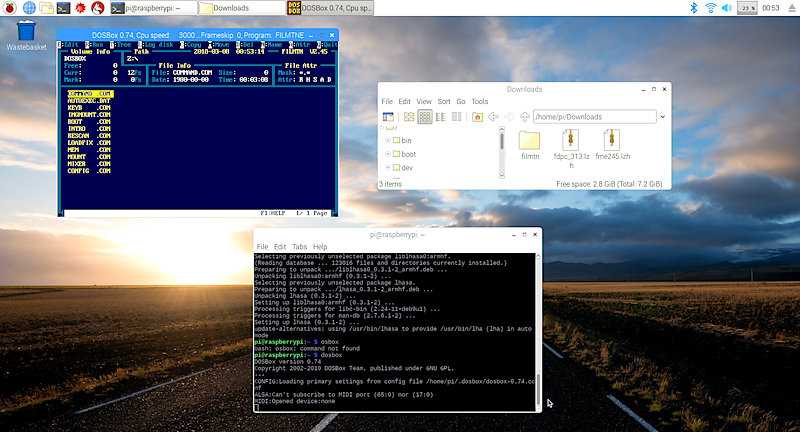Expand the boot folder tree node
Screen dimensions: 800x432
tap(388, 154)
